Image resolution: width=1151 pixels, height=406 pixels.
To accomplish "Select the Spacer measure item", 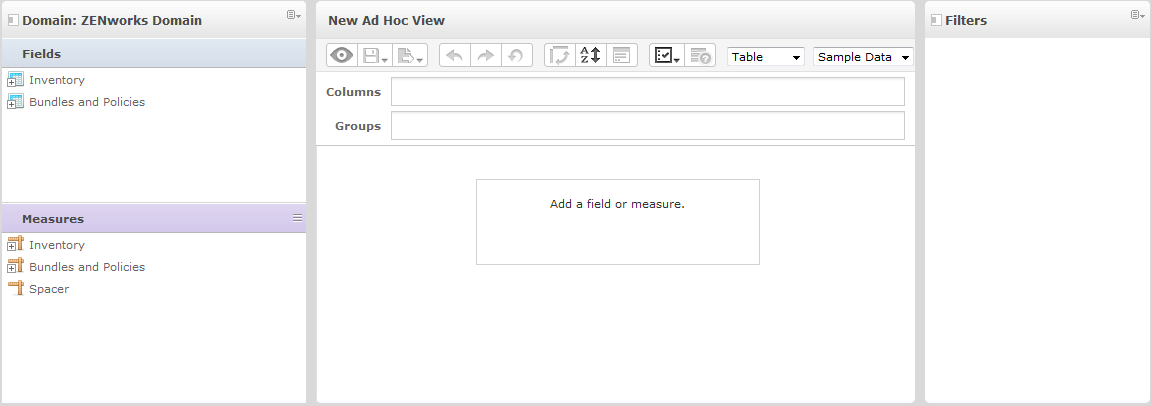I will point(49,289).
